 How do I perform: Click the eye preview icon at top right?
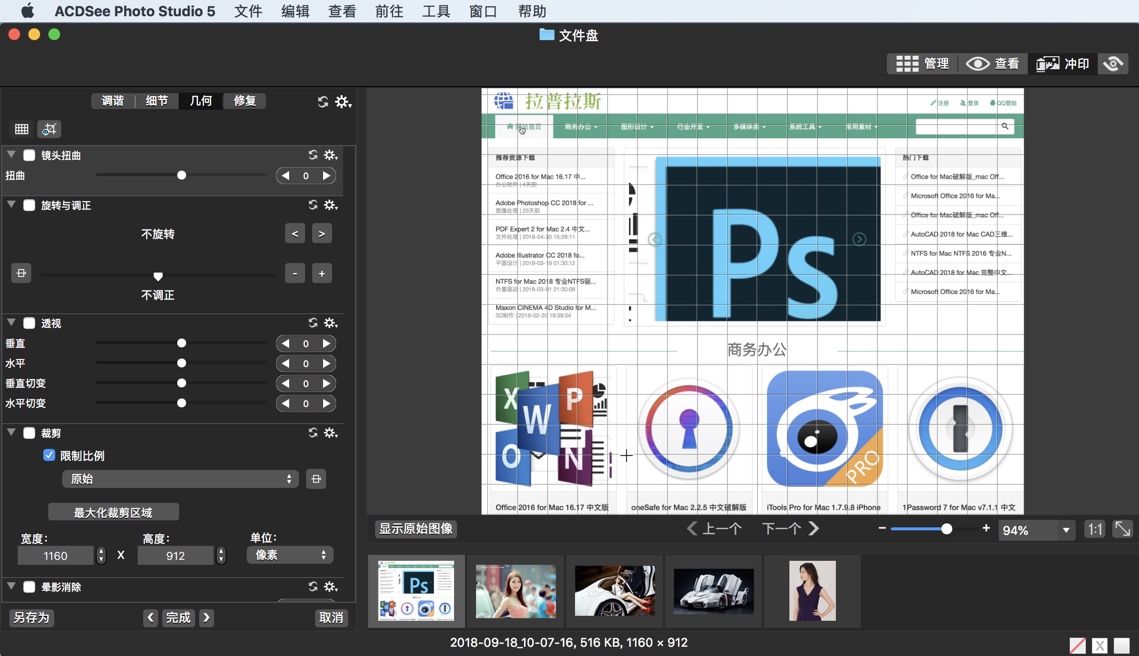[x=1113, y=63]
